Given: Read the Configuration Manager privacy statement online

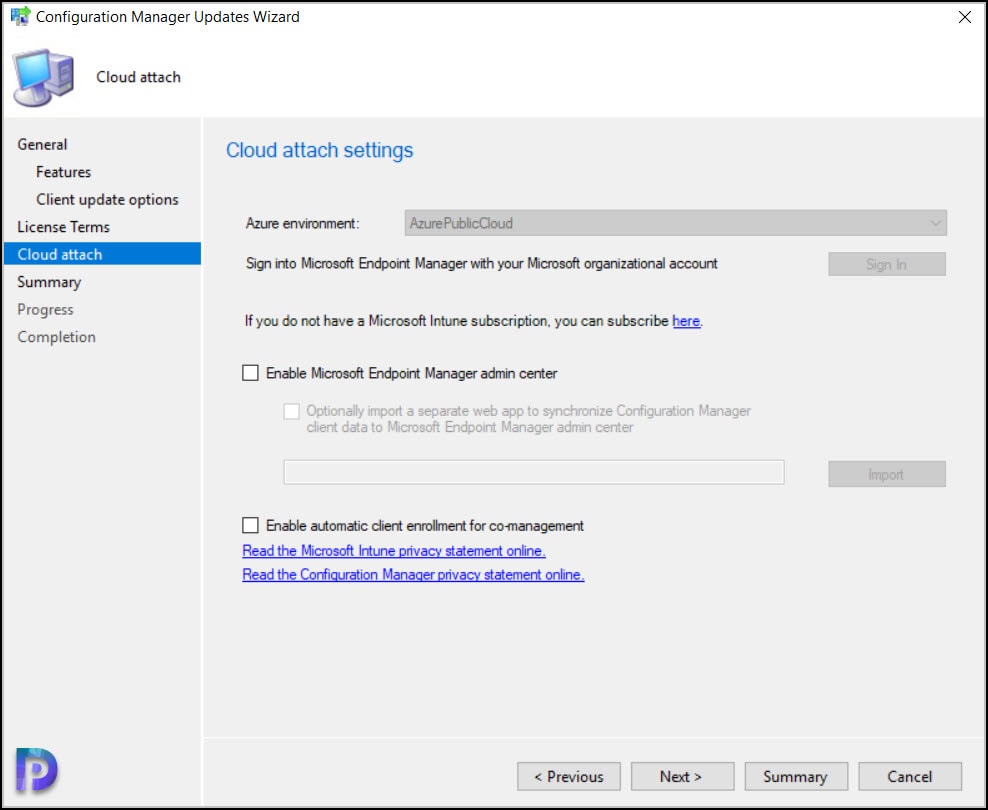Looking at the screenshot, I should [413, 574].
